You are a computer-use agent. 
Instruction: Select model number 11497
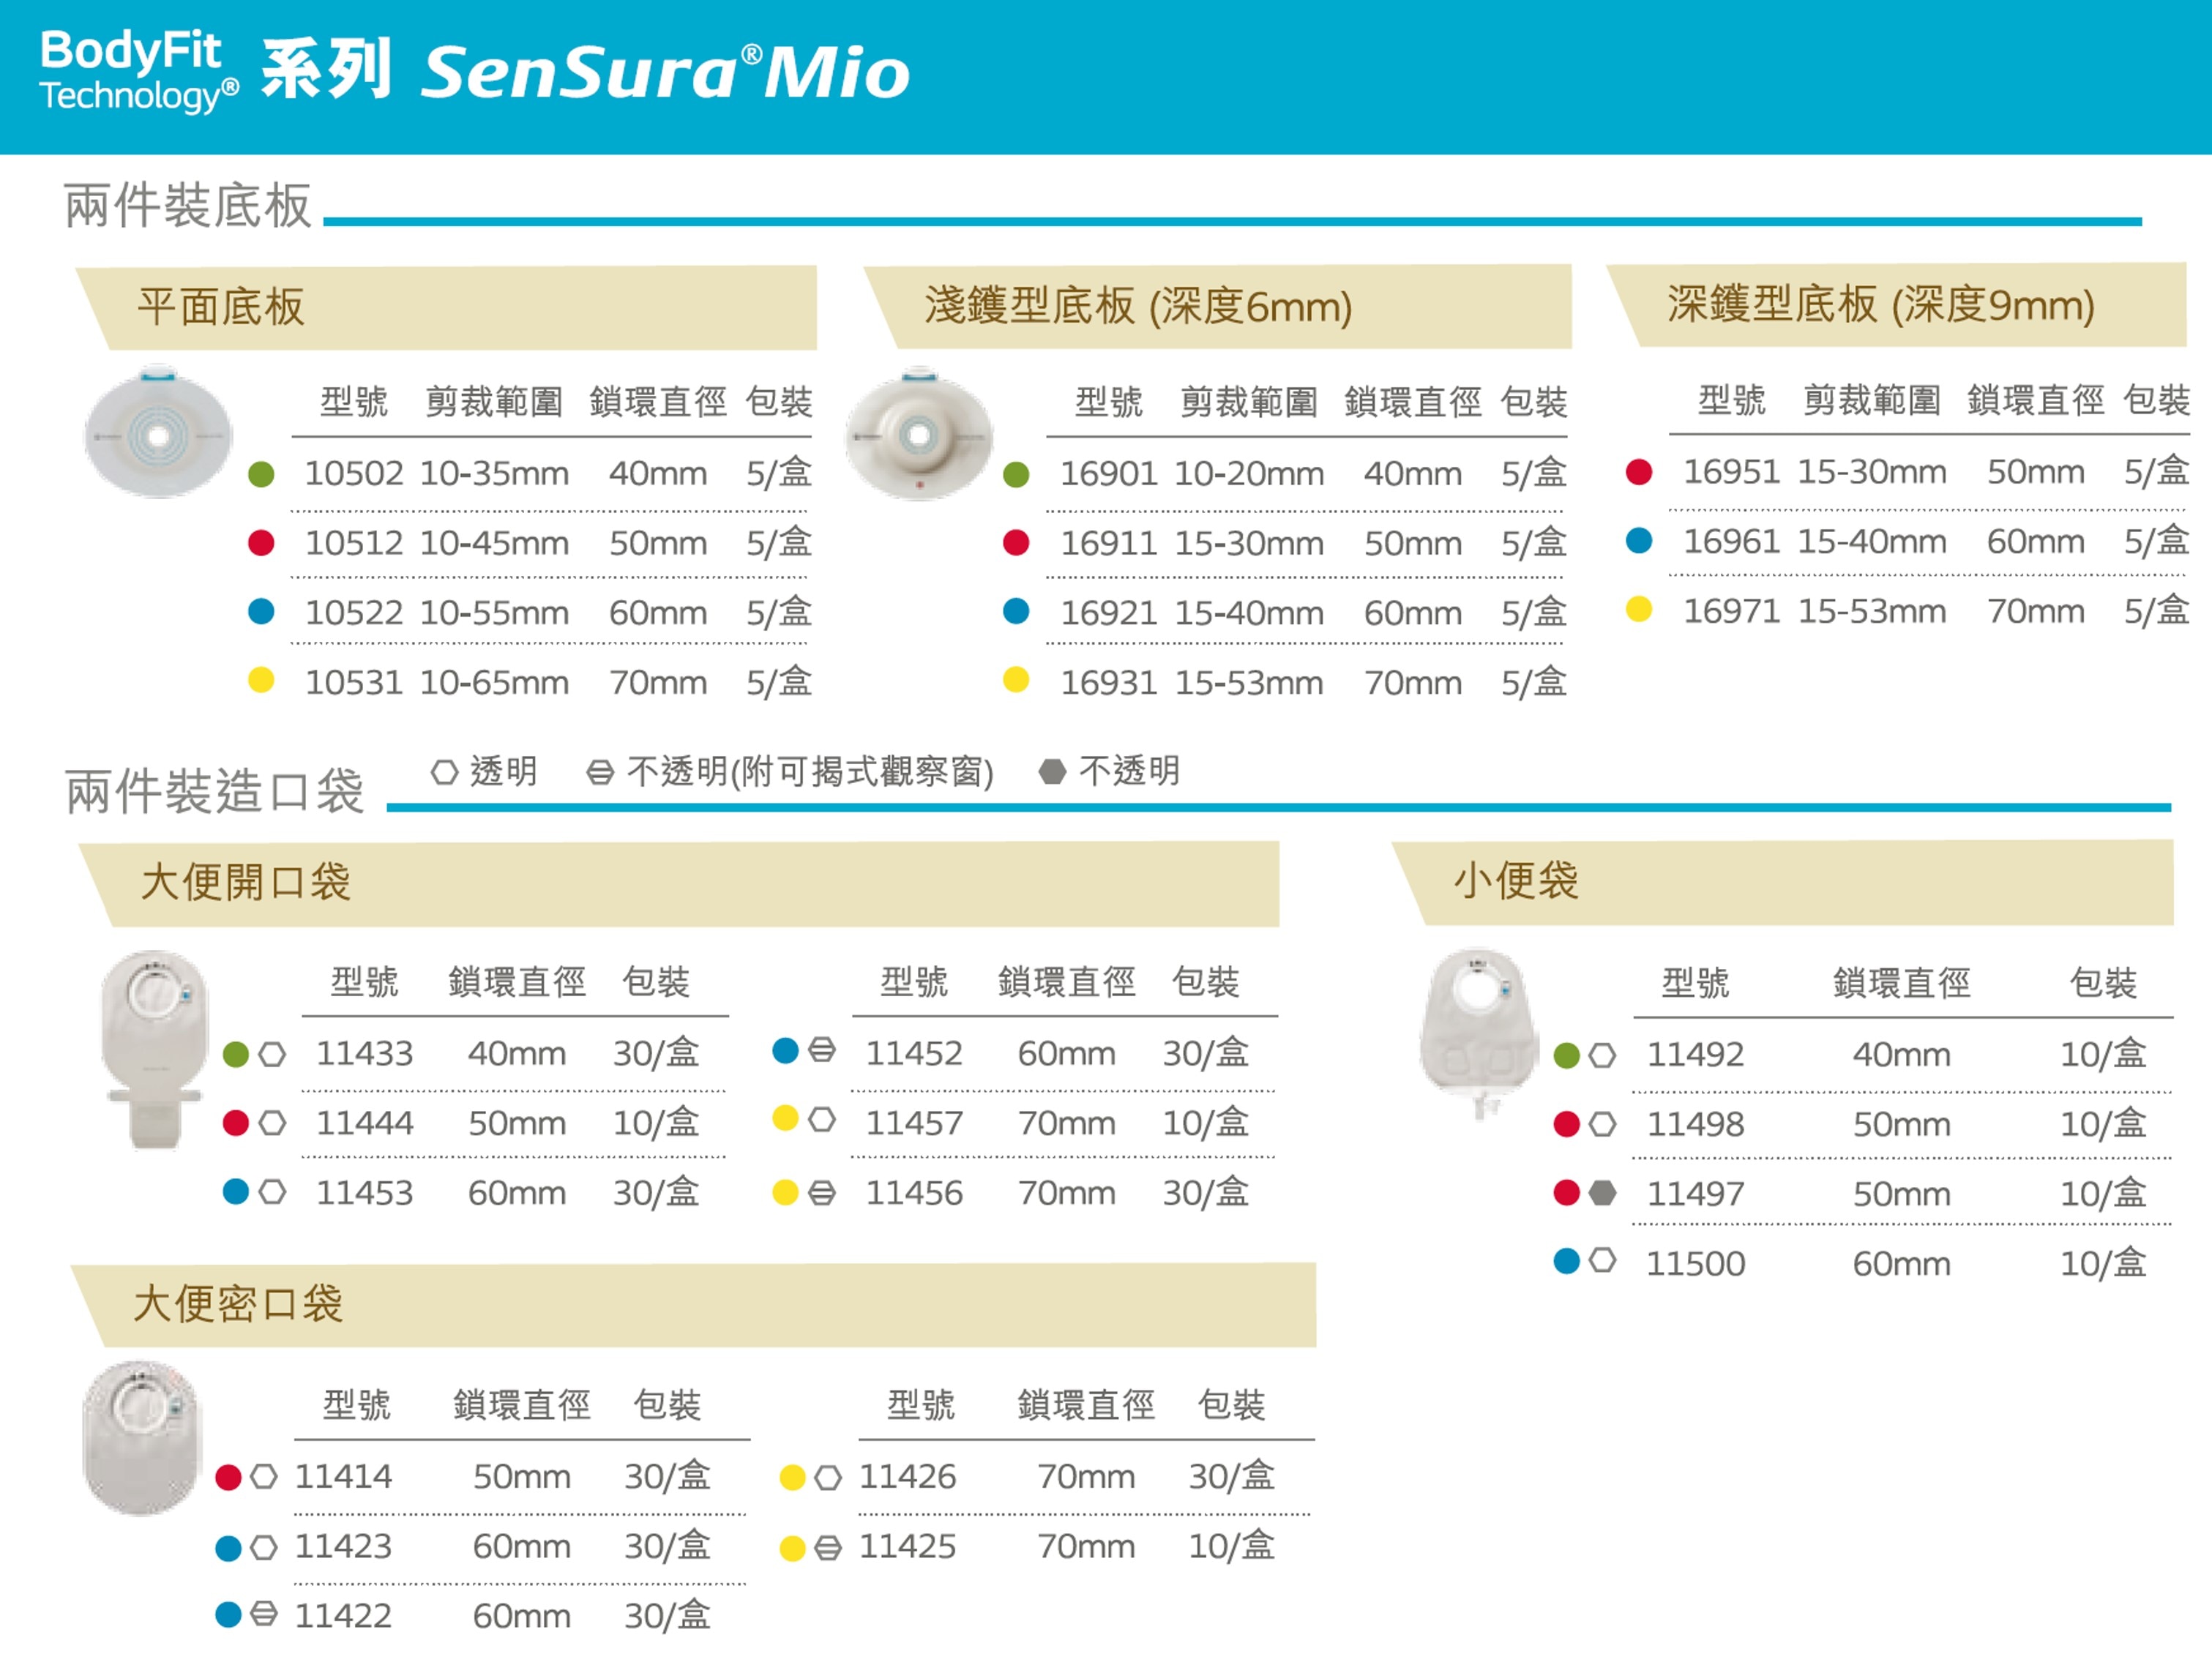1696,1194
